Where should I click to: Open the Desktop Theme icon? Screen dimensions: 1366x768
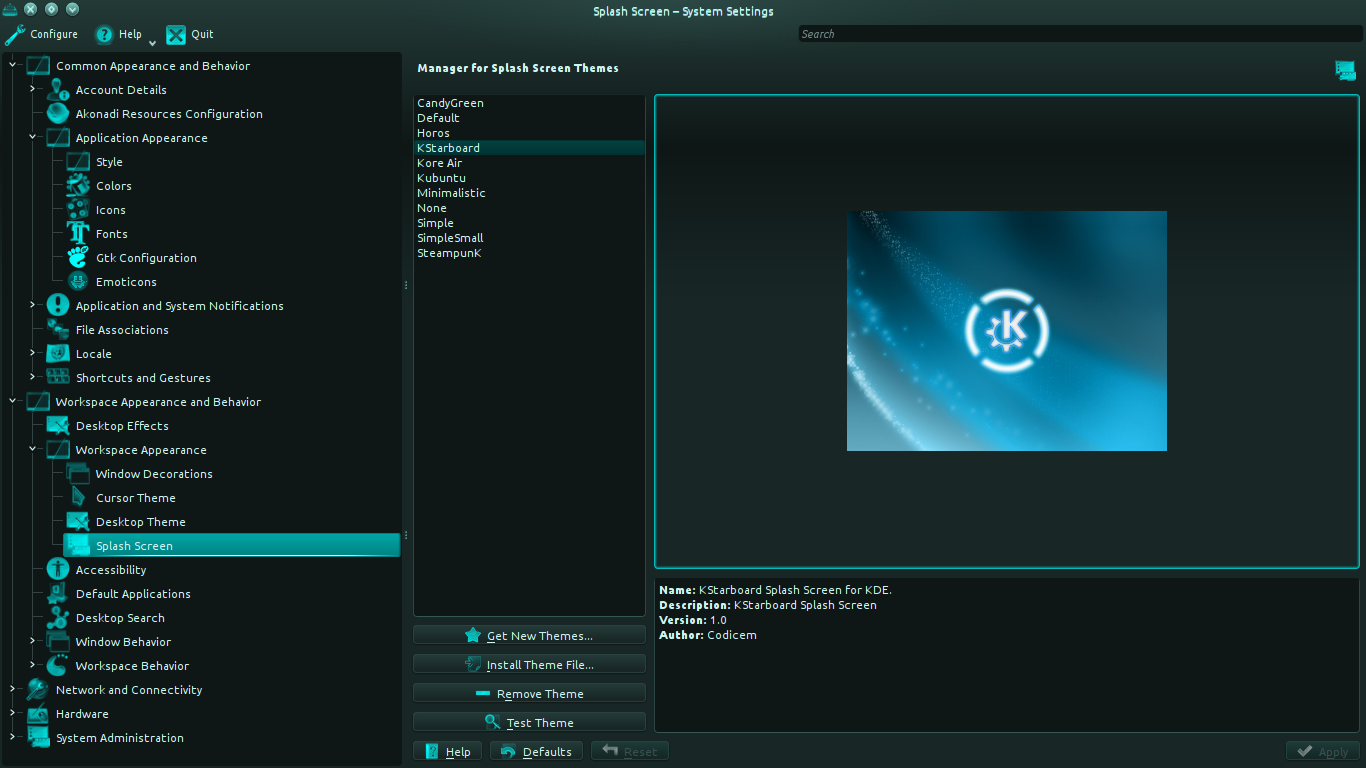78,522
